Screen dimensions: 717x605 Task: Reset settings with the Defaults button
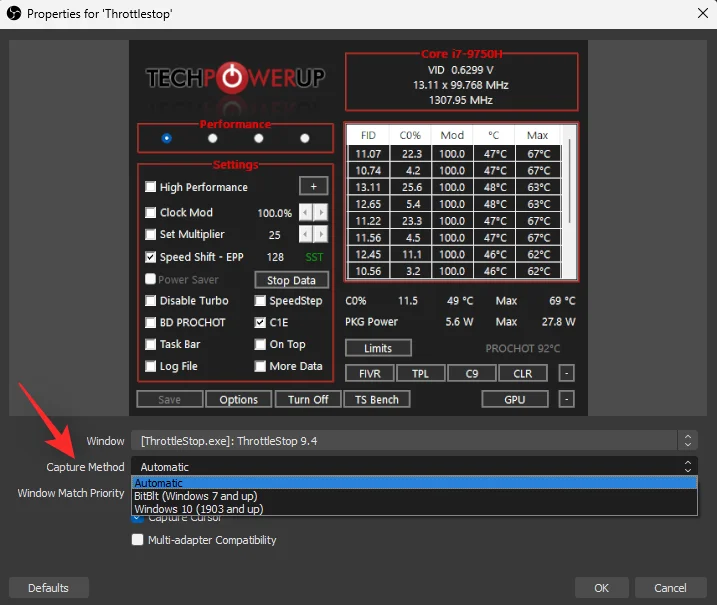point(48,588)
